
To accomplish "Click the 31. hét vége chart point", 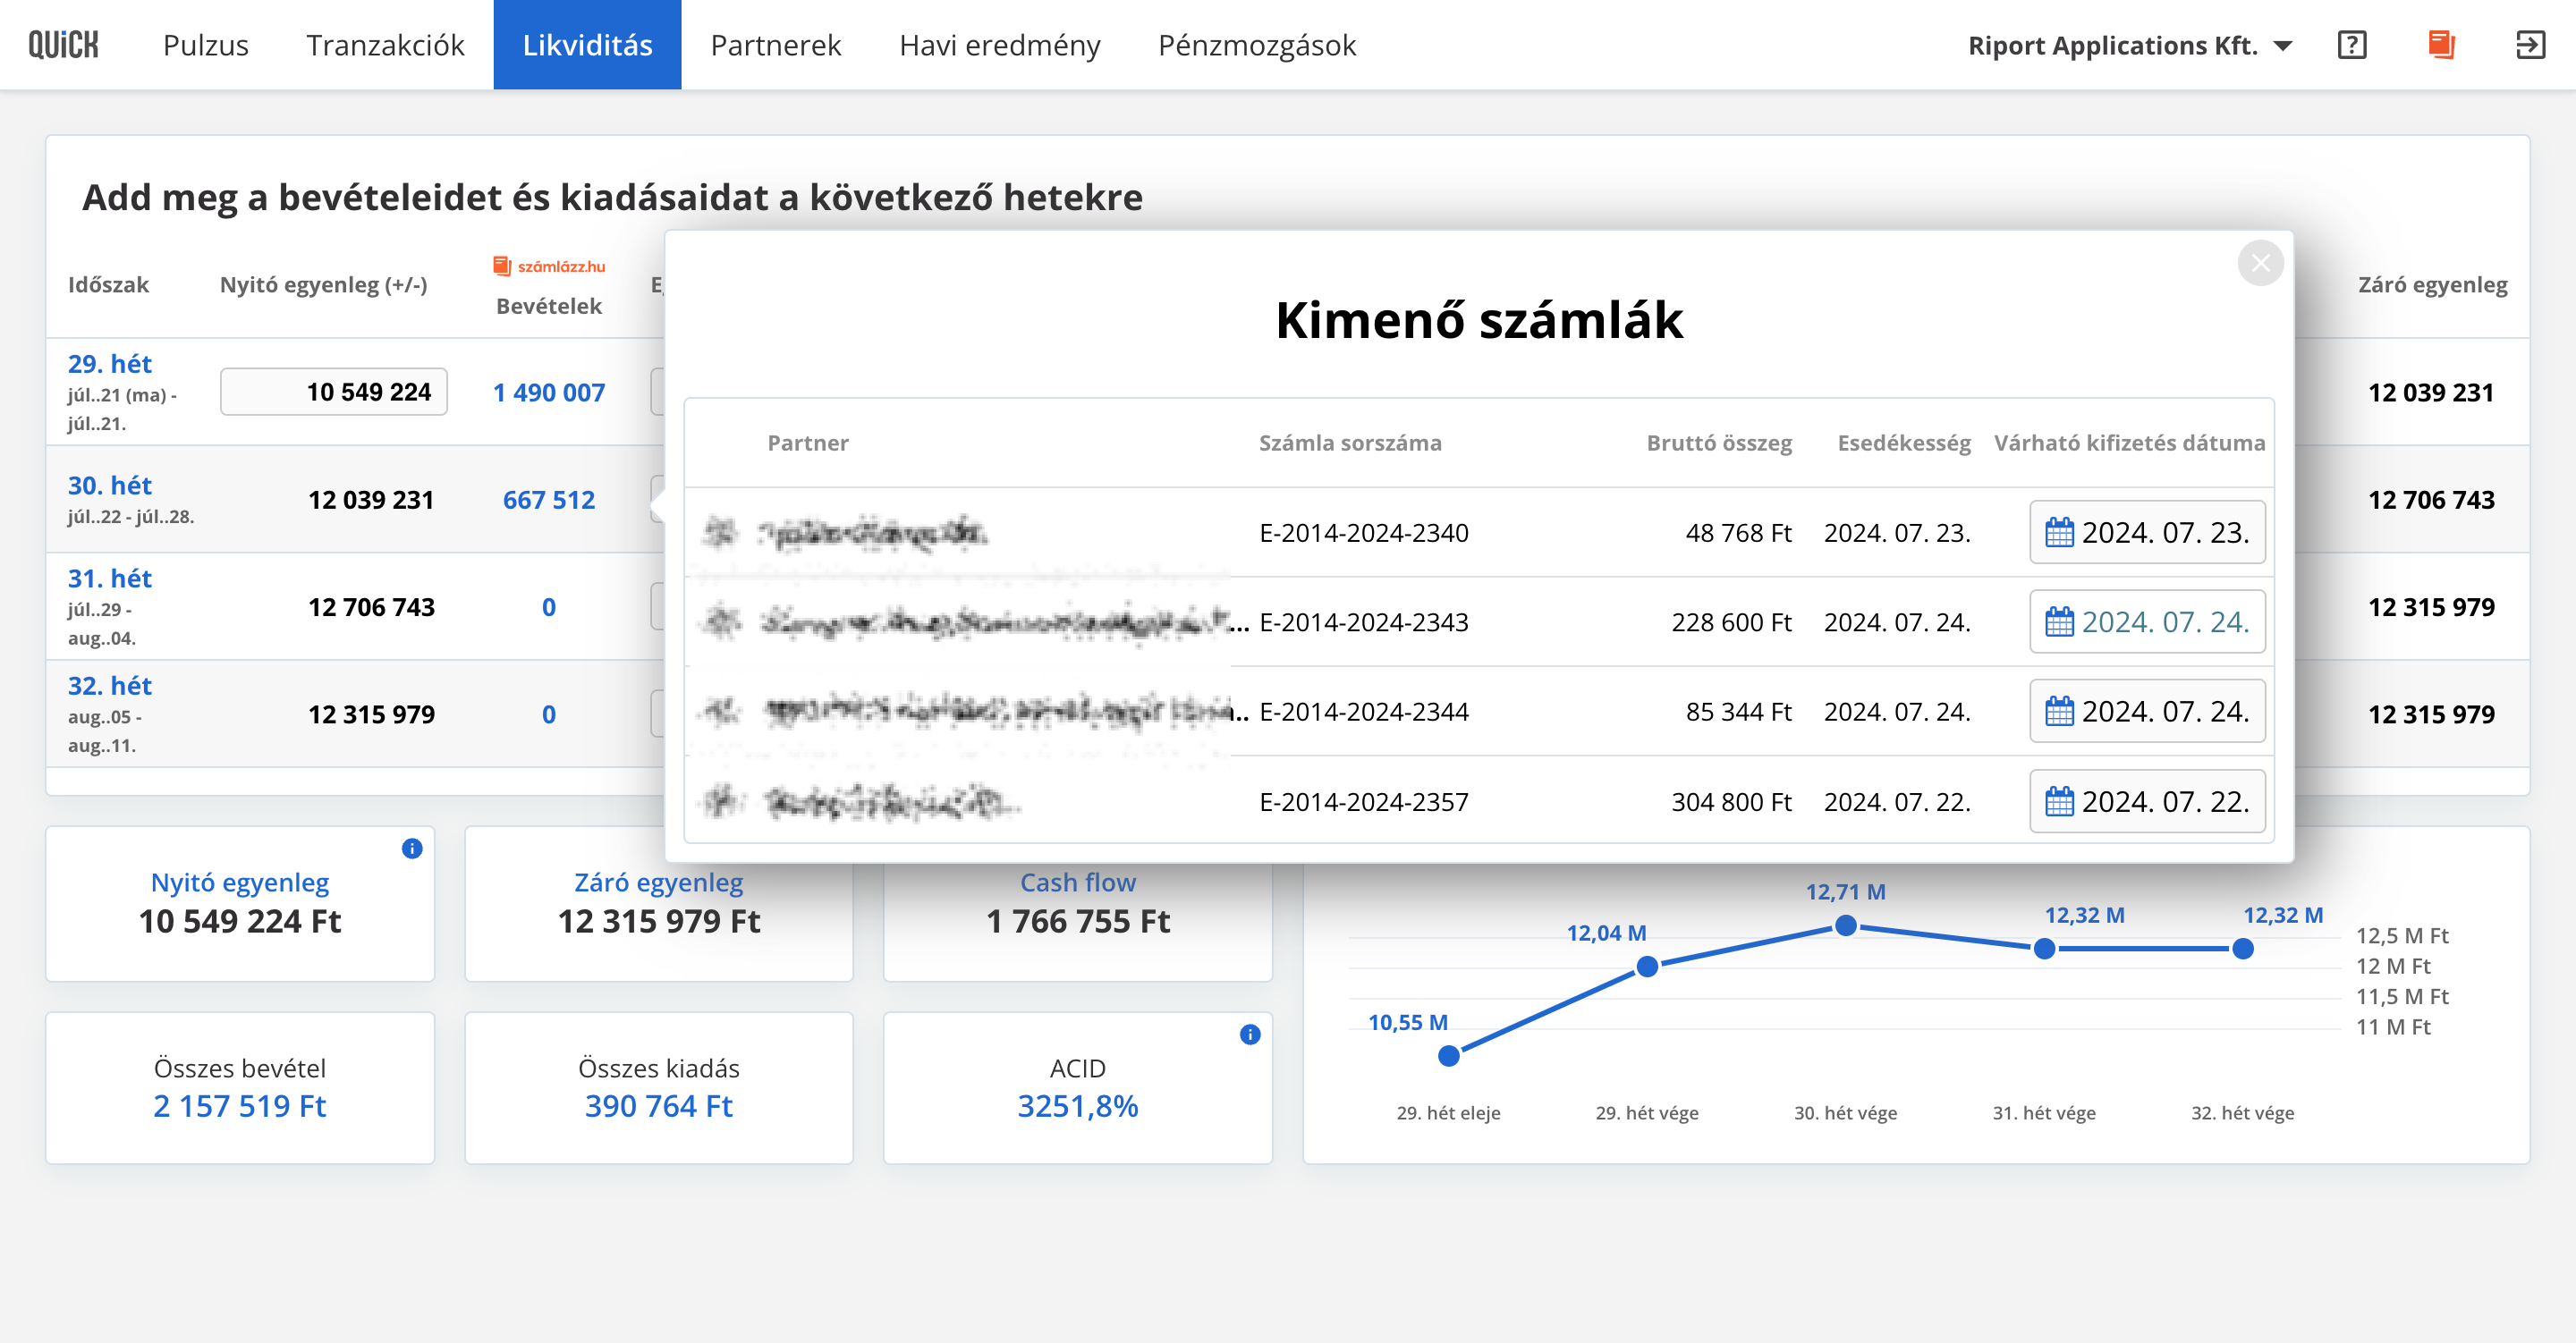I will click(2045, 949).
